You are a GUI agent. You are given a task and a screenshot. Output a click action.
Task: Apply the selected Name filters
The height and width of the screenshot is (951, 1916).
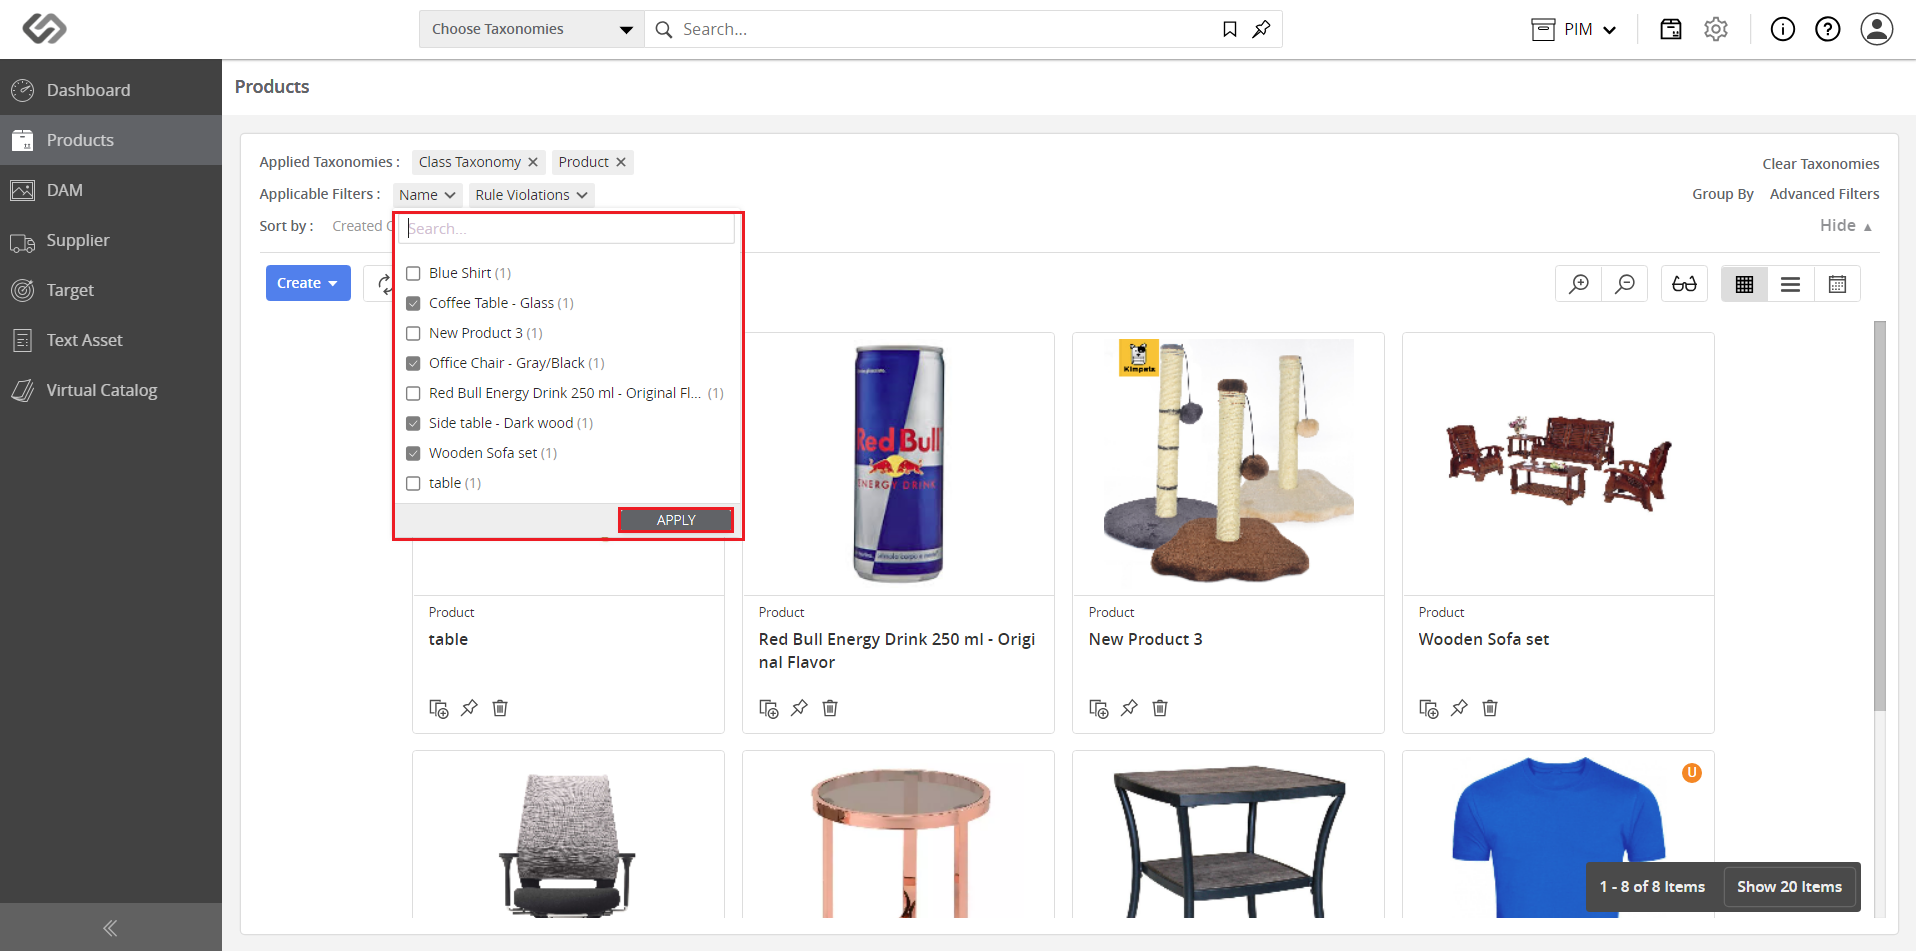pyautogui.click(x=676, y=520)
